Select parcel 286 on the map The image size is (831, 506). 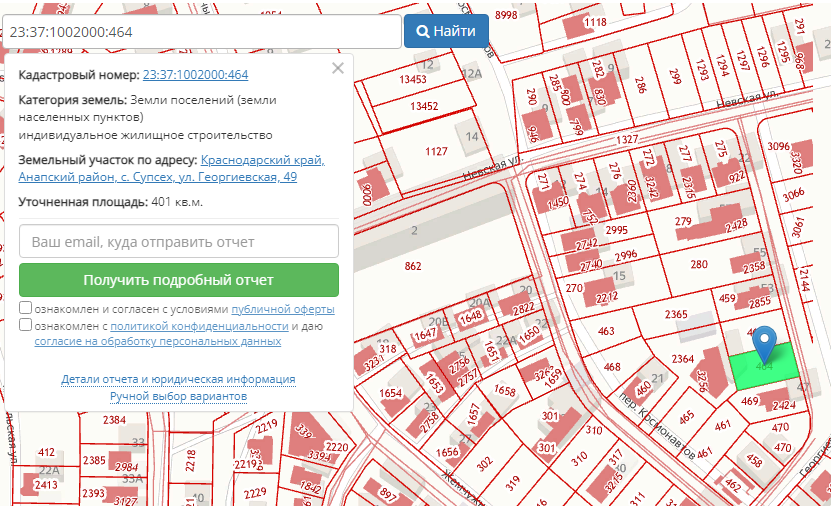click(640, 85)
